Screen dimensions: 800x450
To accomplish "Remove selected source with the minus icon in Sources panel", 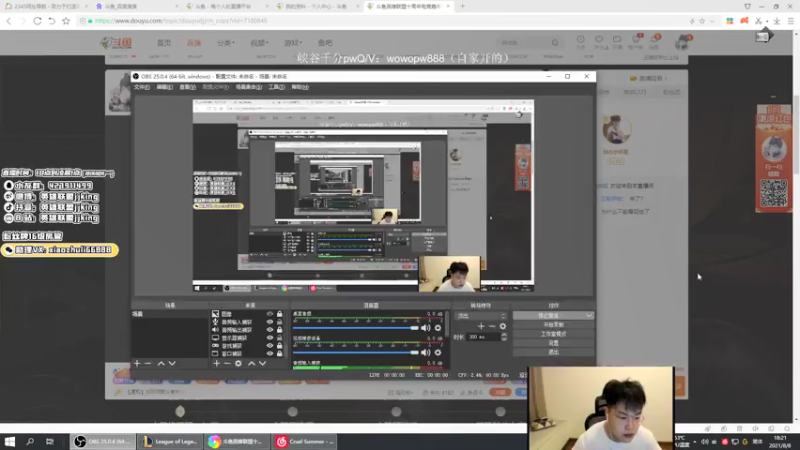I will tap(227, 363).
